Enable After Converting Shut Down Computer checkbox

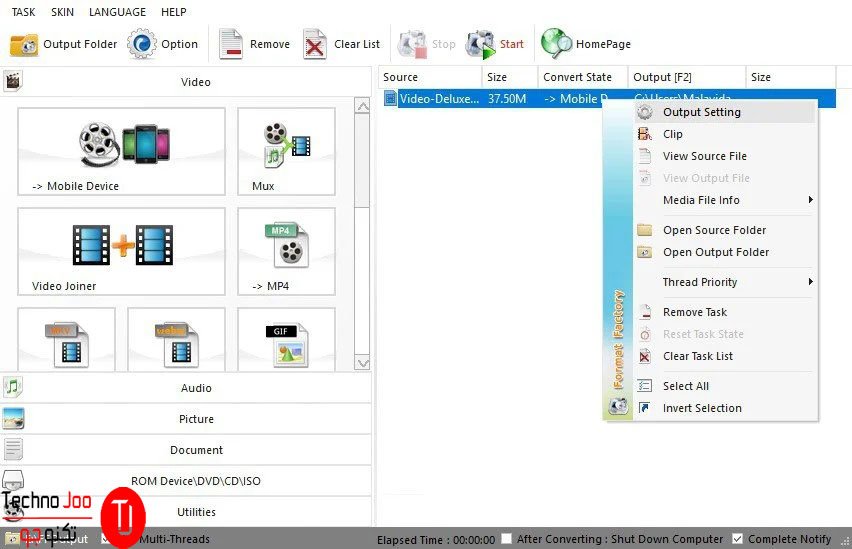click(x=507, y=539)
